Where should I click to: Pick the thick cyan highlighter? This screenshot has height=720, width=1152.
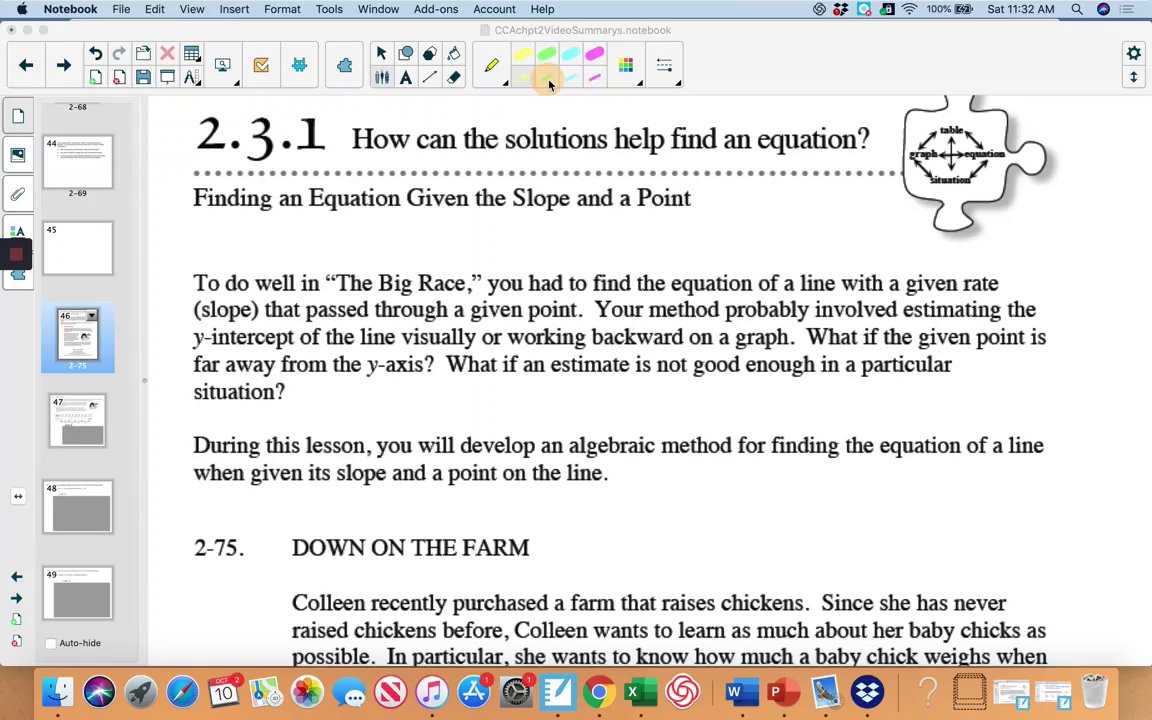[571, 54]
